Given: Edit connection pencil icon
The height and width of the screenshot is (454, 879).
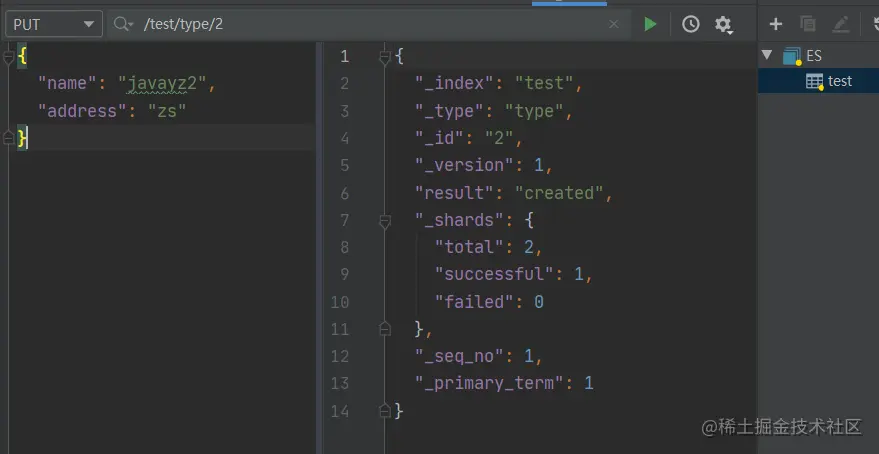Looking at the screenshot, I should point(841,24).
